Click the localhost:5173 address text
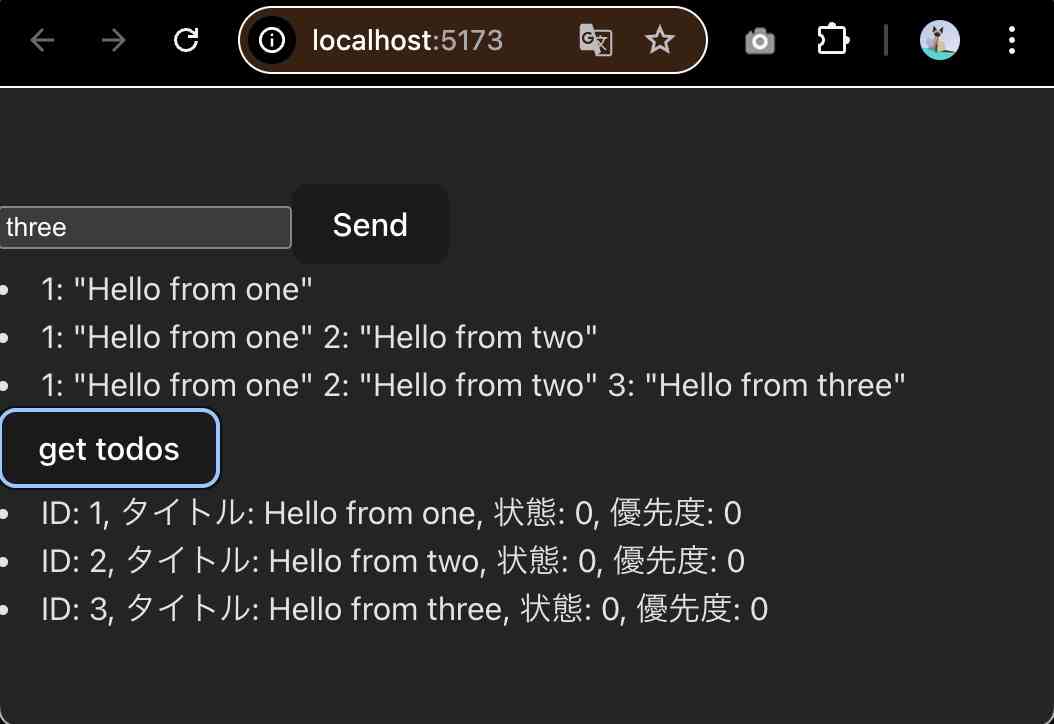The image size is (1054, 724). click(x=407, y=40)
